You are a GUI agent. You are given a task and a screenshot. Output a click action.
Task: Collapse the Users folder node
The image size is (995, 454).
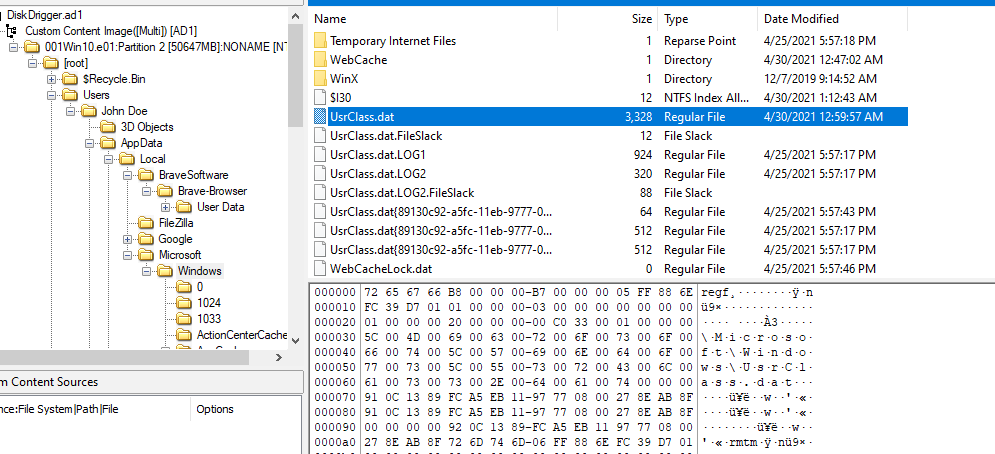pos(51,95)
